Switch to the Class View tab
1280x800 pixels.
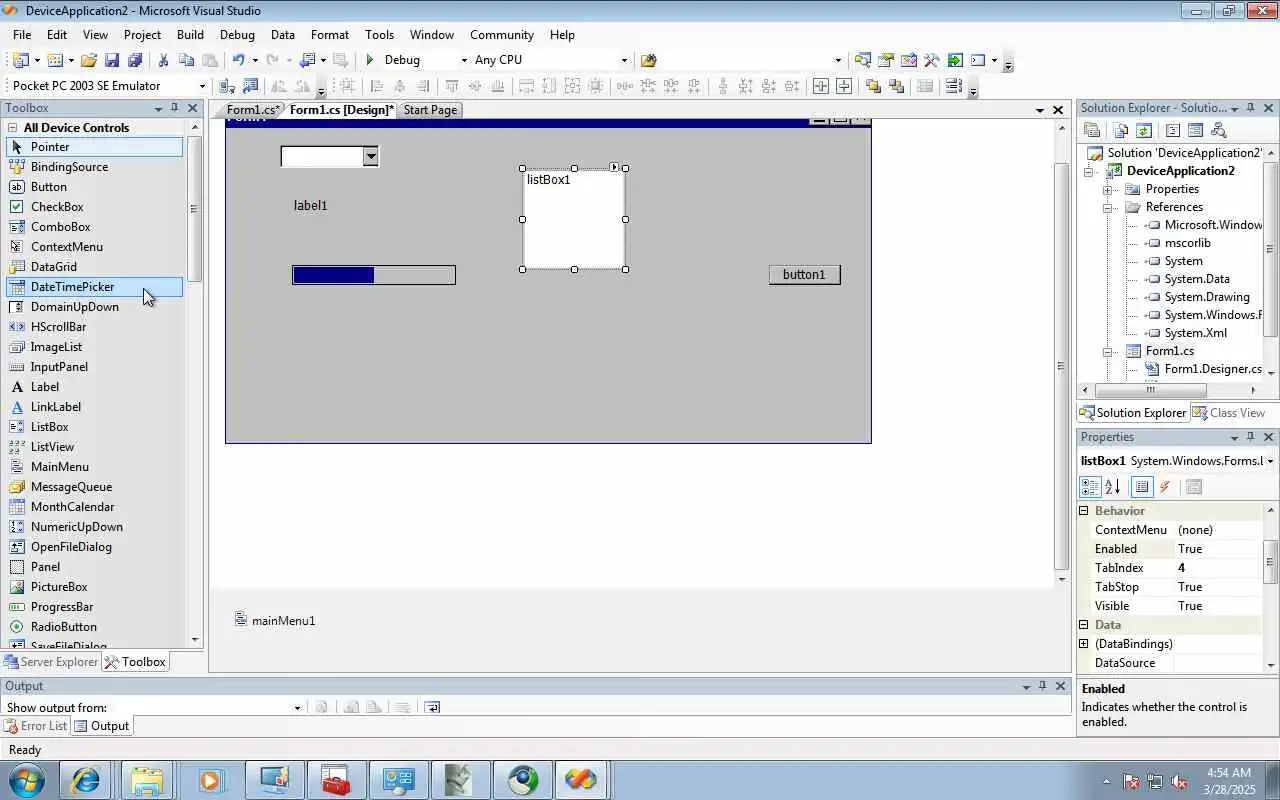(x=1229, y=413)
